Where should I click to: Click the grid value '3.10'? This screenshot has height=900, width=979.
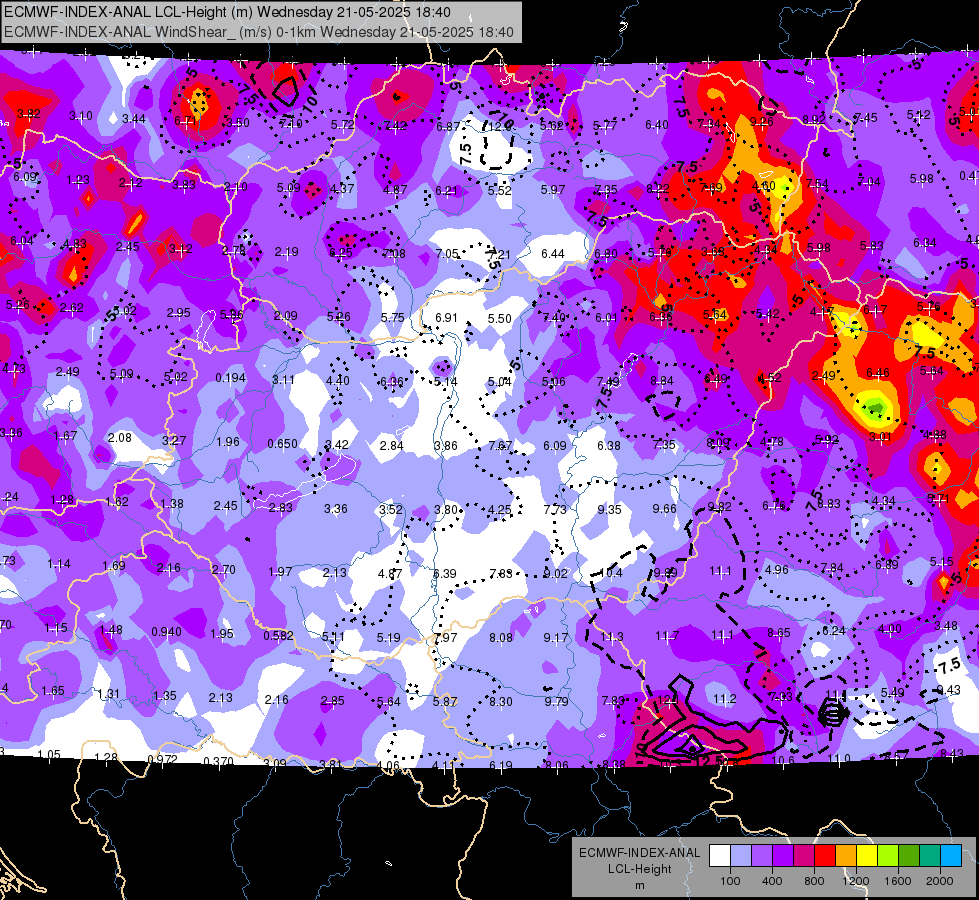(x=81, y=116)
